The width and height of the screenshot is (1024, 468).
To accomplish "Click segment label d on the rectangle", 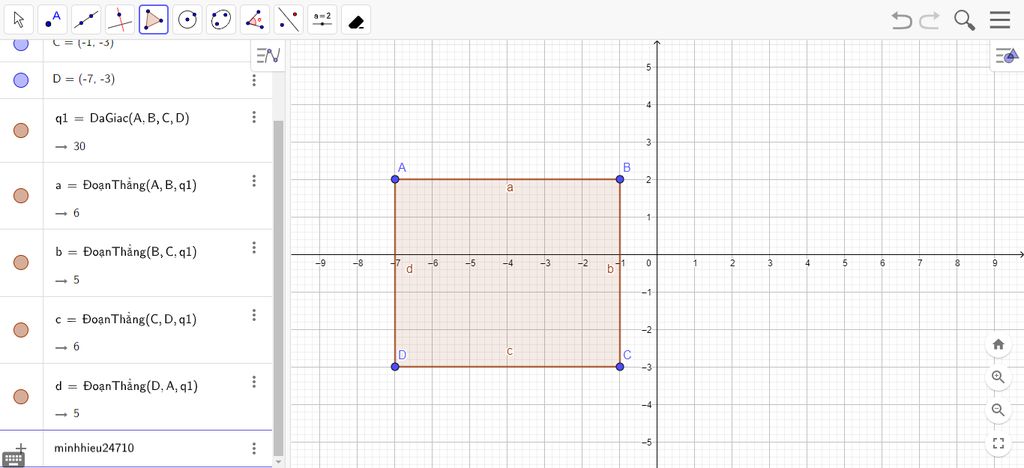I will pyautogui.click(x=409, y=268).
